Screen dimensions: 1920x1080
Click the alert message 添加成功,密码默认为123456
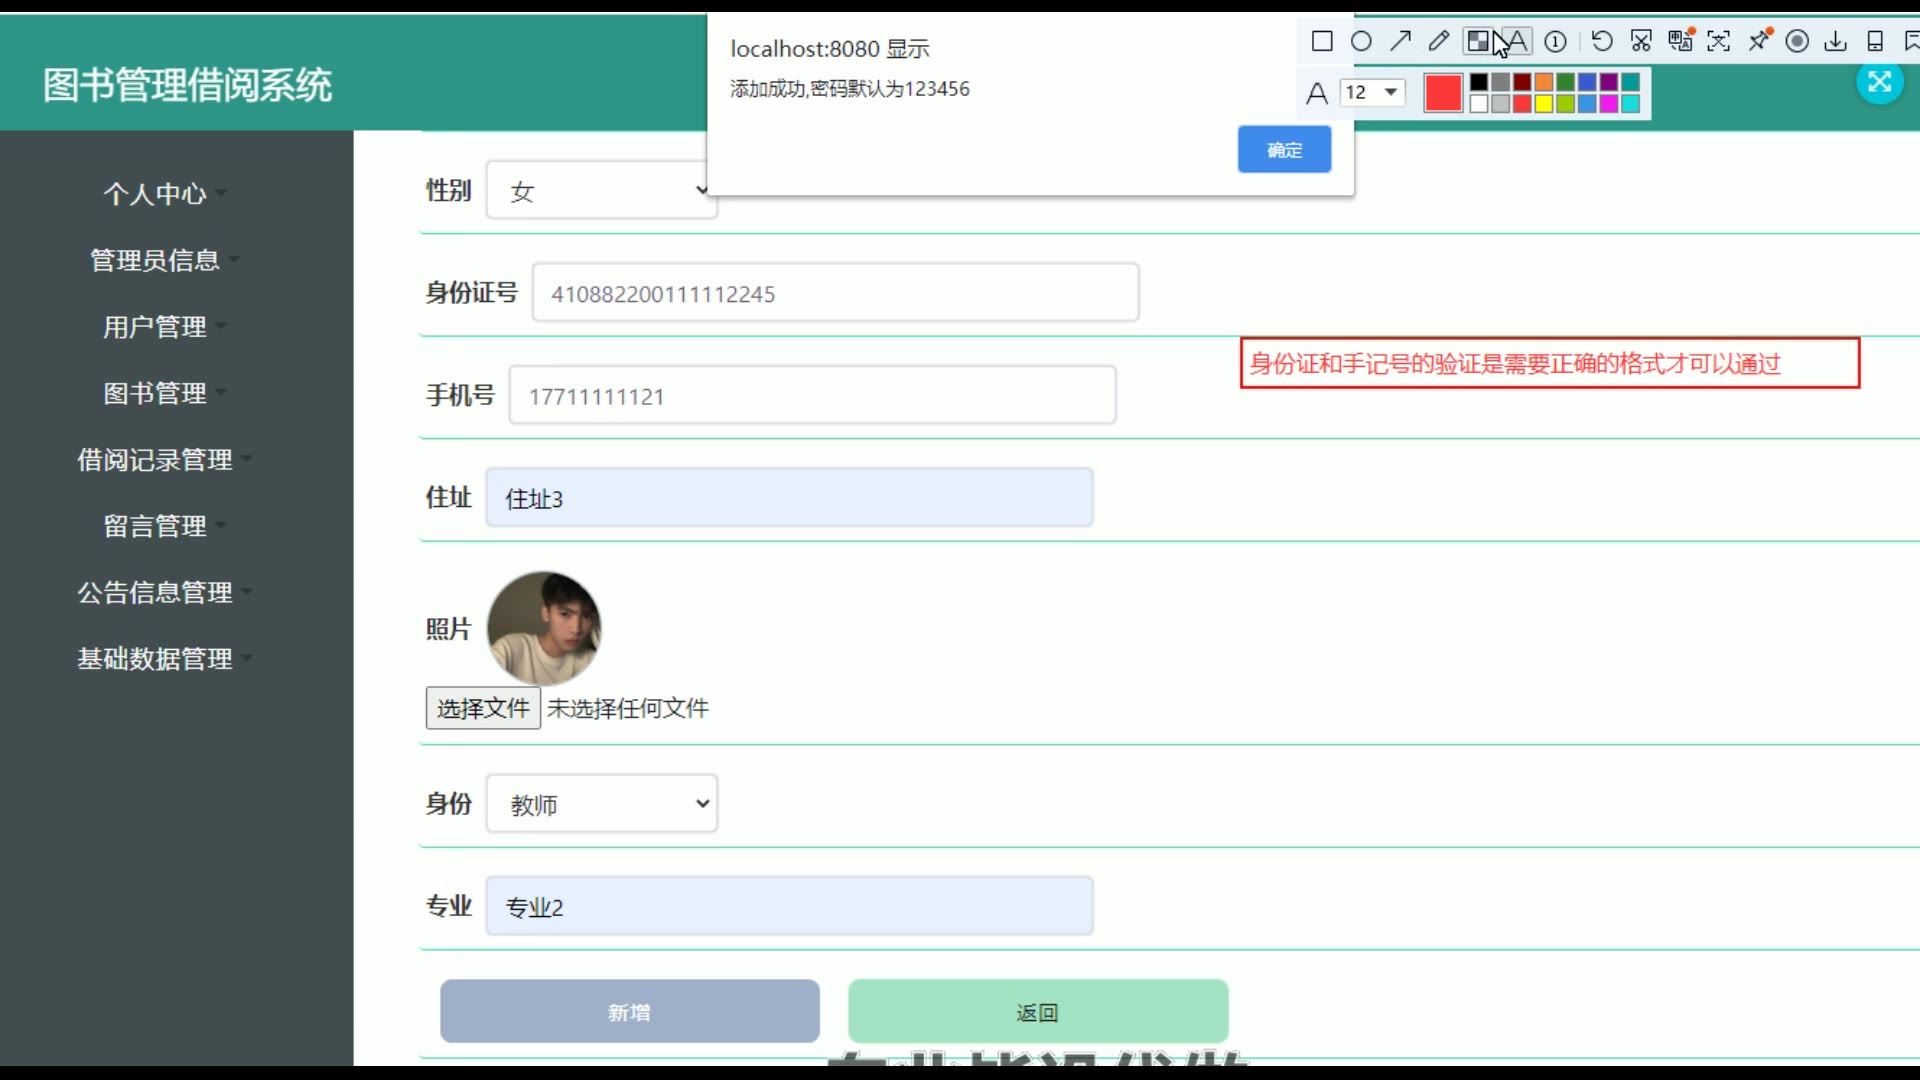pos(850,89)
